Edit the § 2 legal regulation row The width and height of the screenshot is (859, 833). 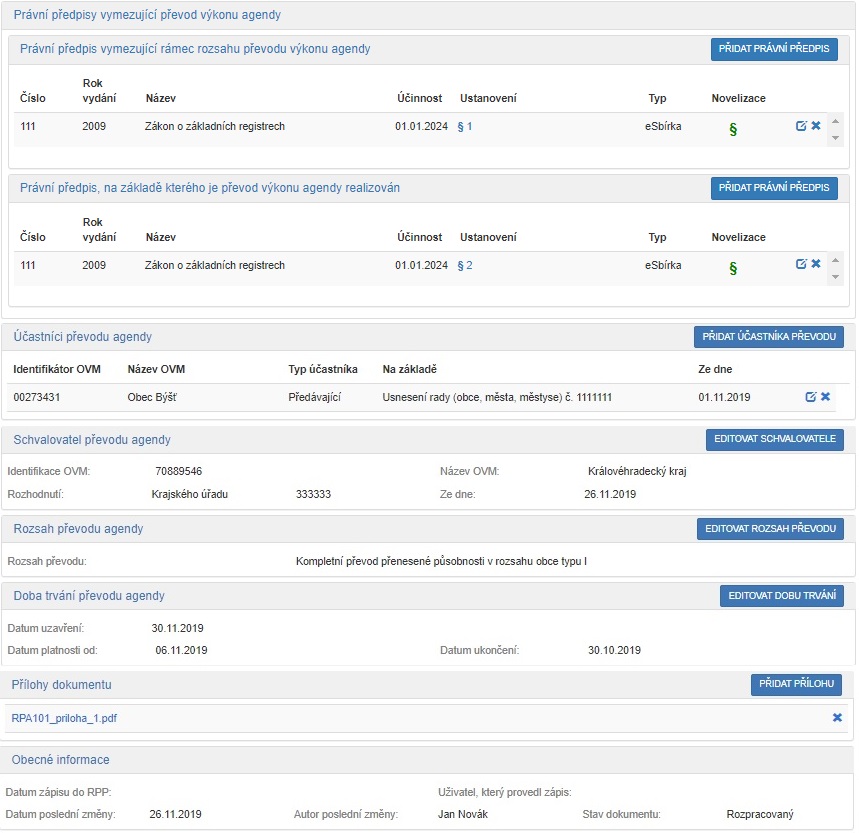(x=800, y=264)
